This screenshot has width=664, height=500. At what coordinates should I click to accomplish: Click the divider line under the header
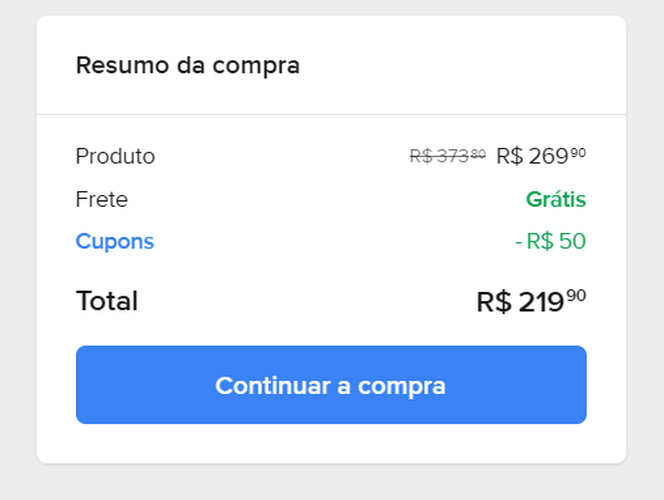click(x=331, y=114)
